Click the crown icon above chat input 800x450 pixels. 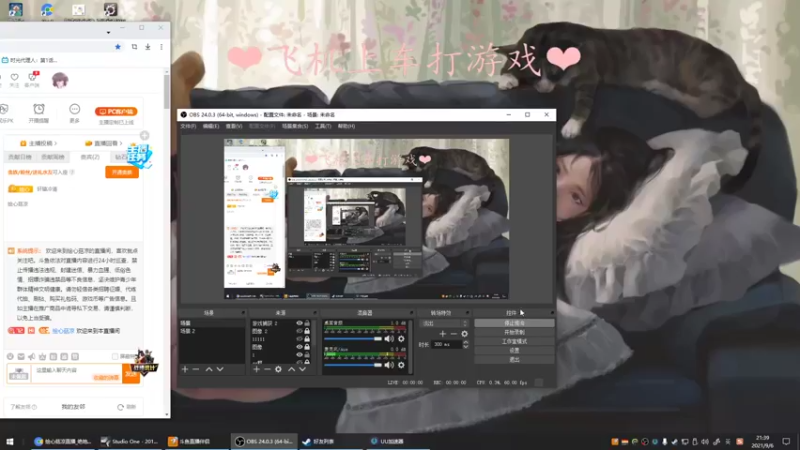click(x=42, y=357)
